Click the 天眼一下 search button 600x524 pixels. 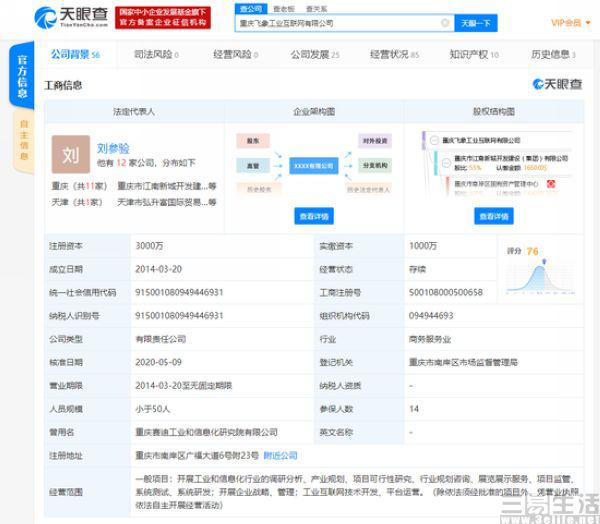(x=476, y=23)
